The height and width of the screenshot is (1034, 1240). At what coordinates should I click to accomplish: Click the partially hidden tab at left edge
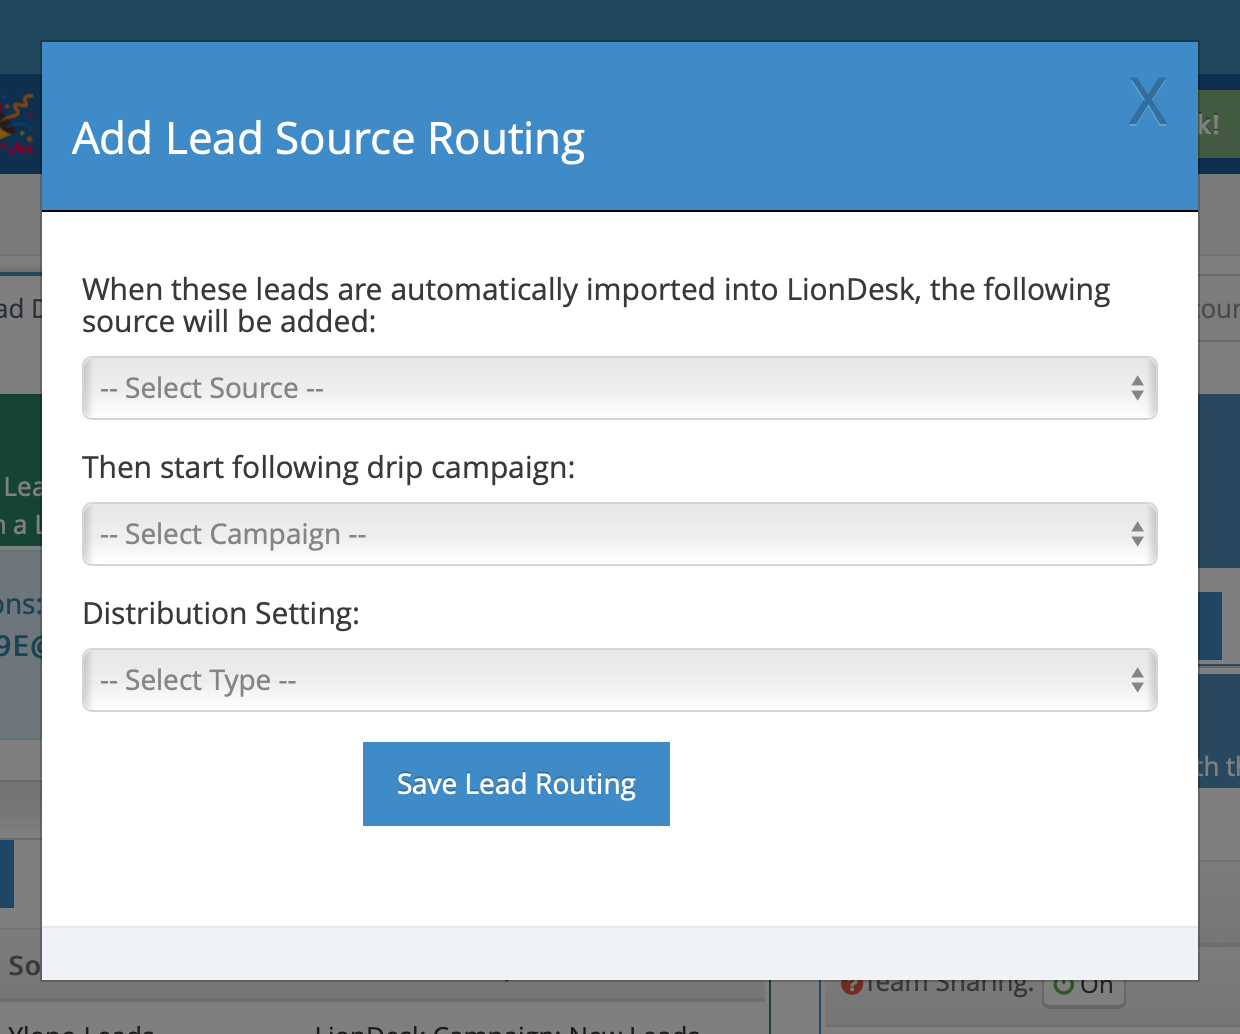pos(20,308)
